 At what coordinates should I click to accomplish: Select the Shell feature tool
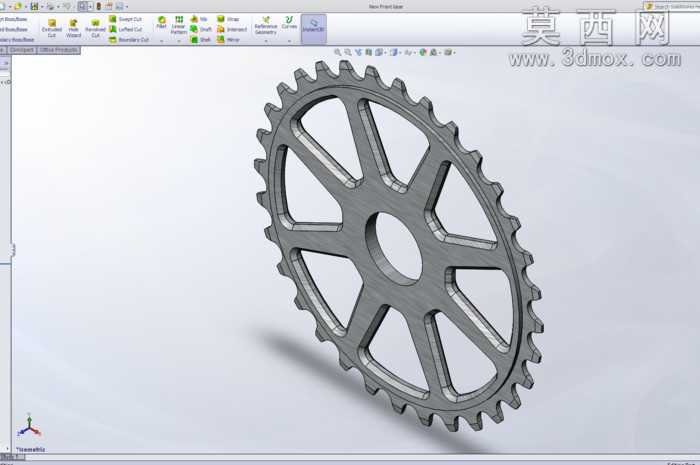pos(200,39)
